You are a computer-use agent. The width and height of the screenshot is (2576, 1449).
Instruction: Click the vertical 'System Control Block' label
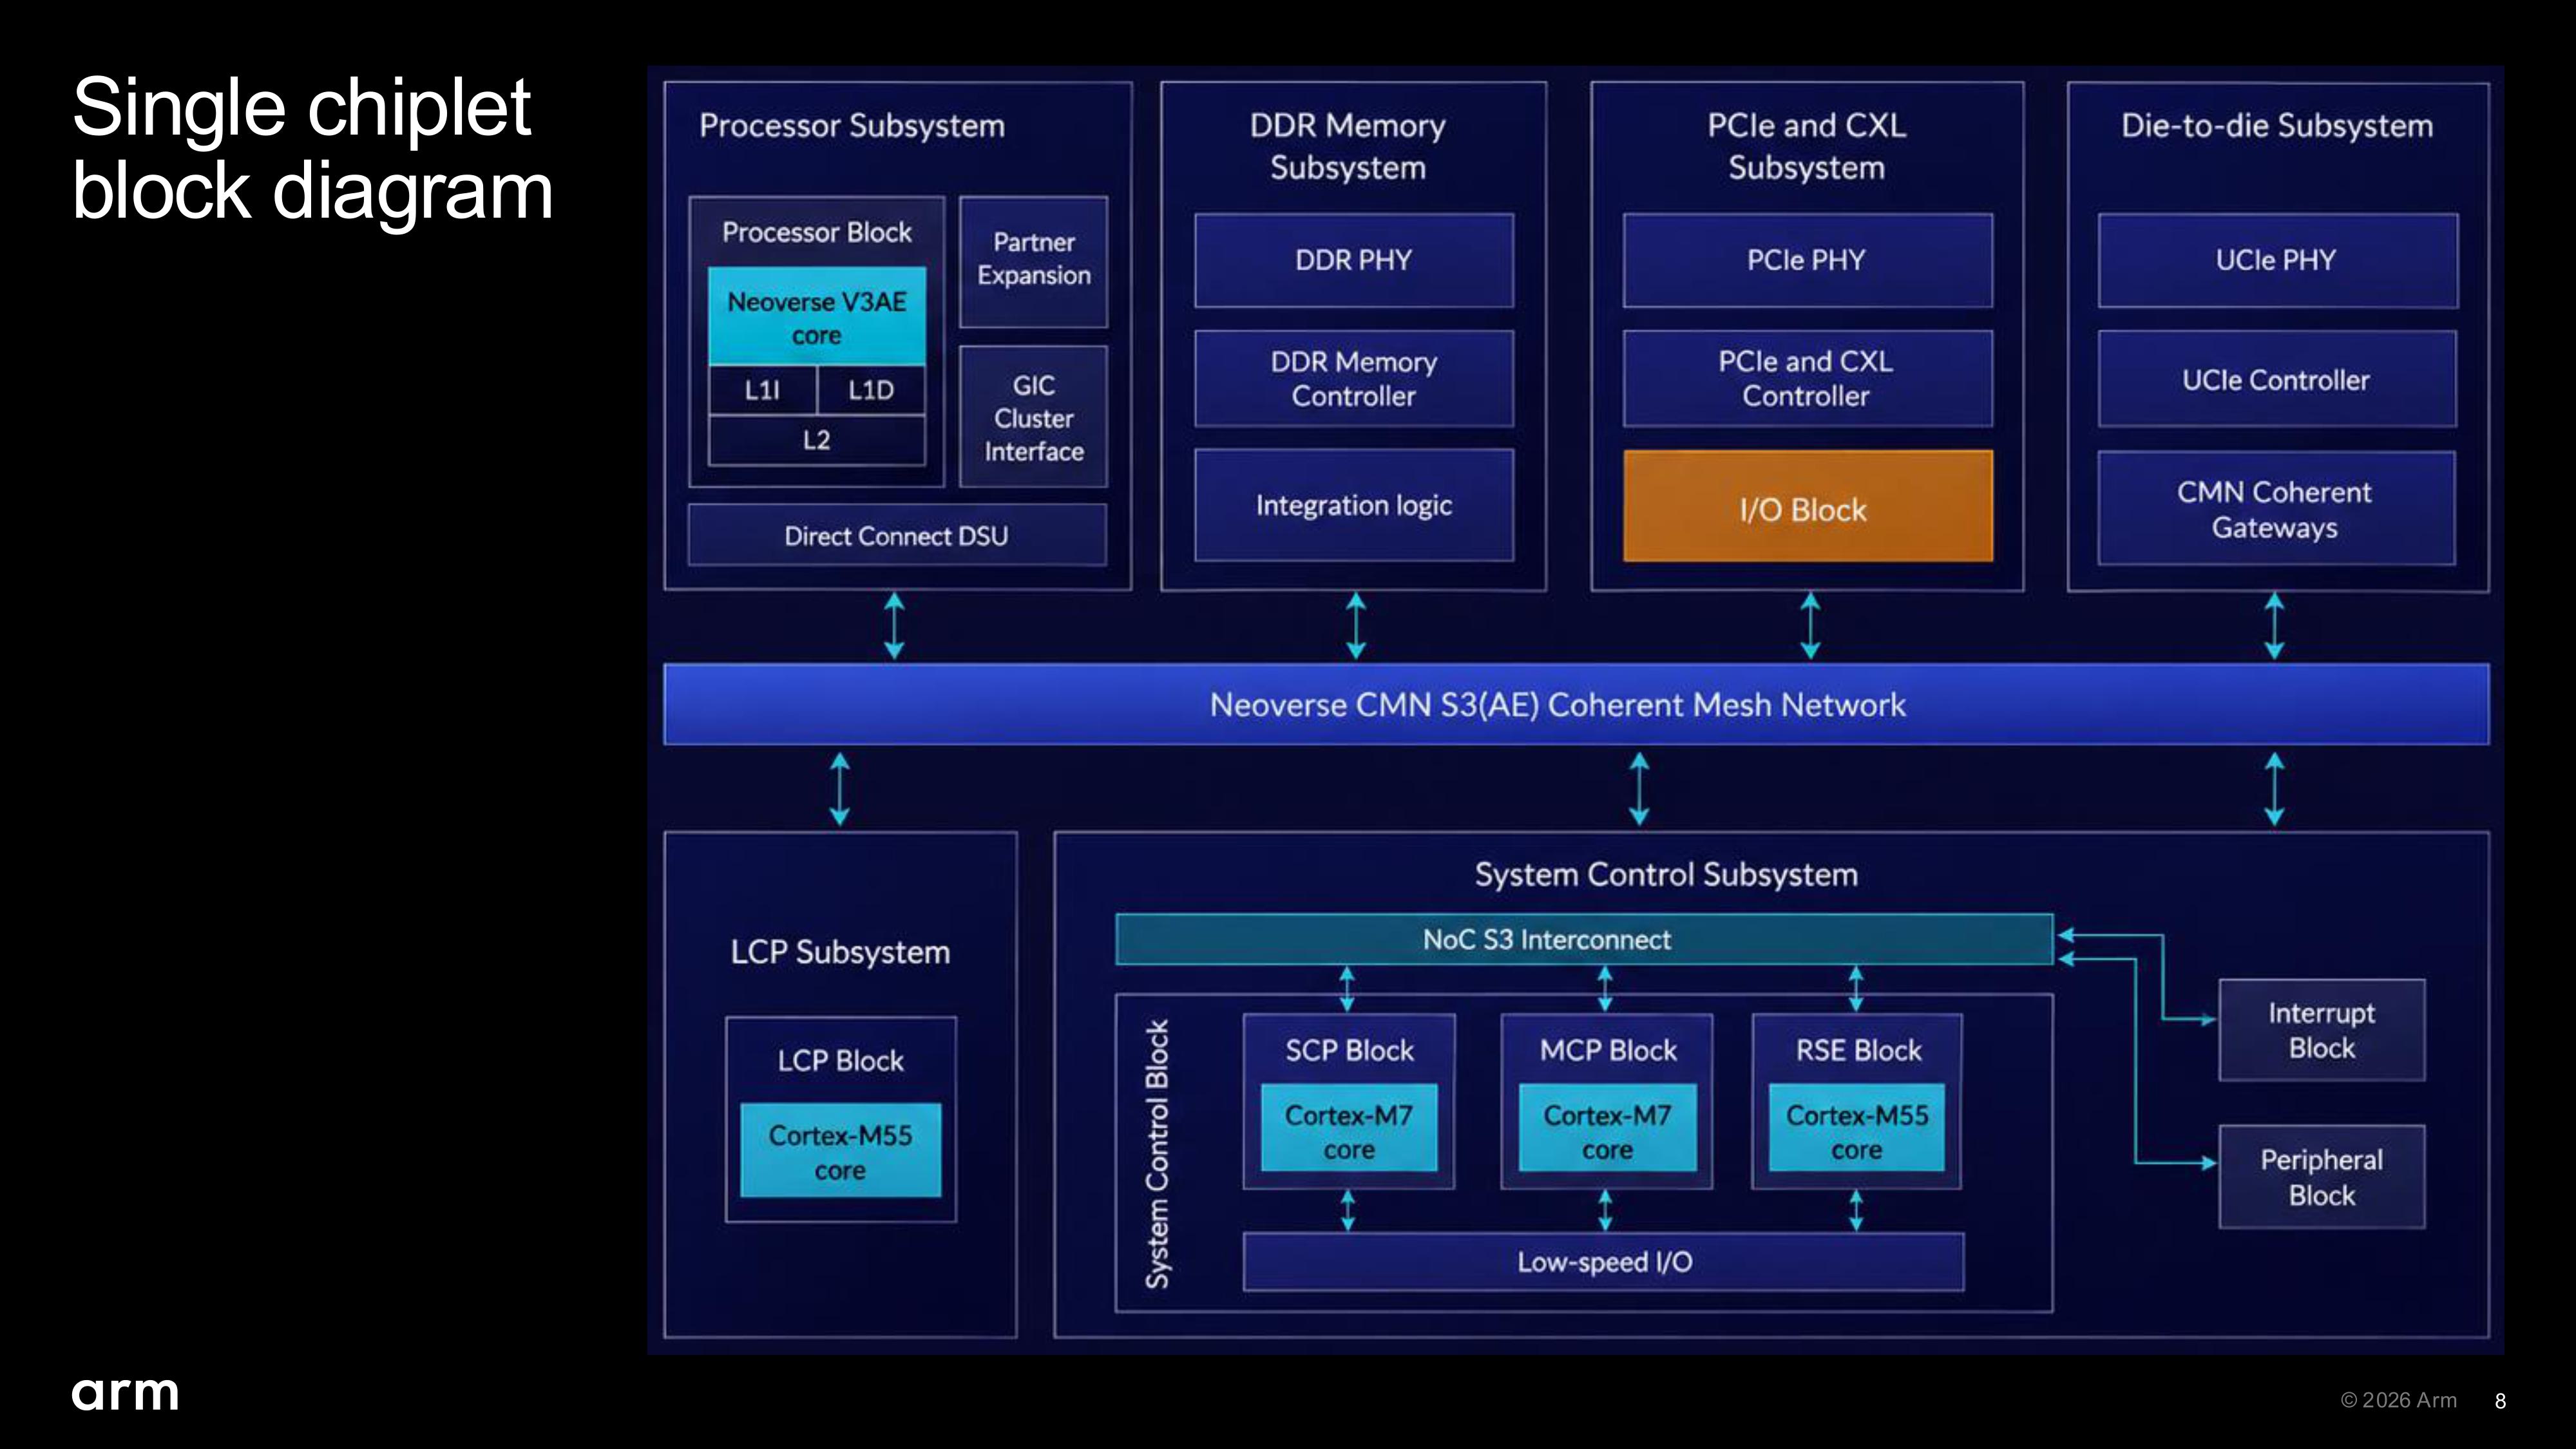click(x=1157, y=1154)
